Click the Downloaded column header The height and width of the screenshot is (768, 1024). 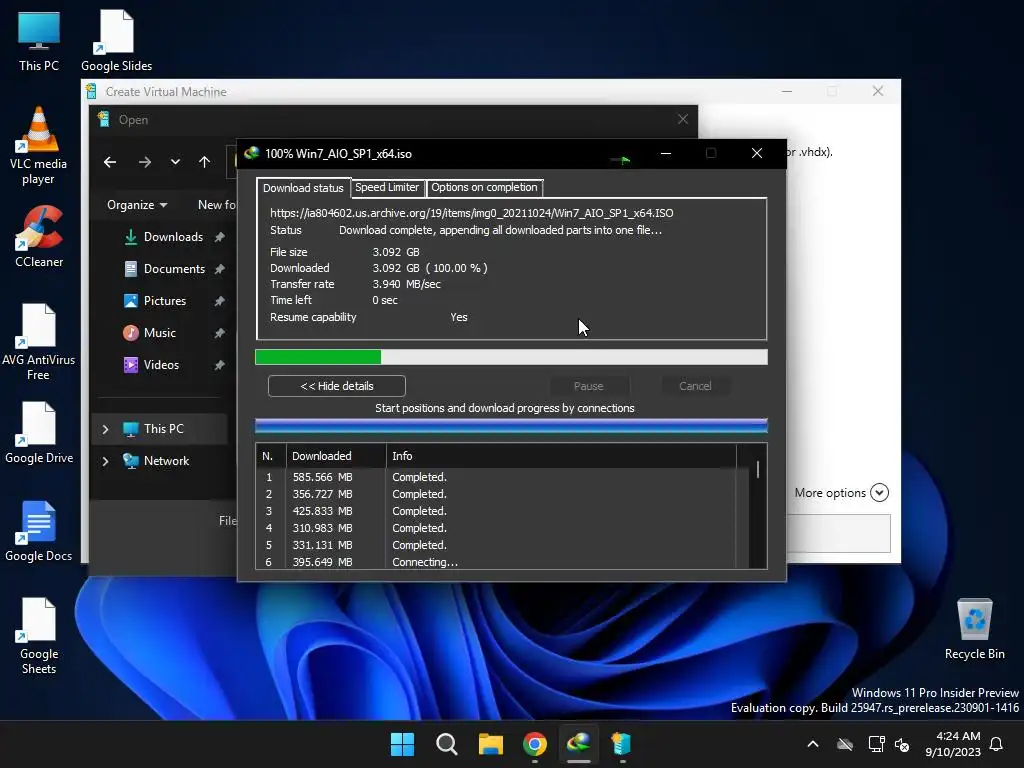(x=336, y=456)
